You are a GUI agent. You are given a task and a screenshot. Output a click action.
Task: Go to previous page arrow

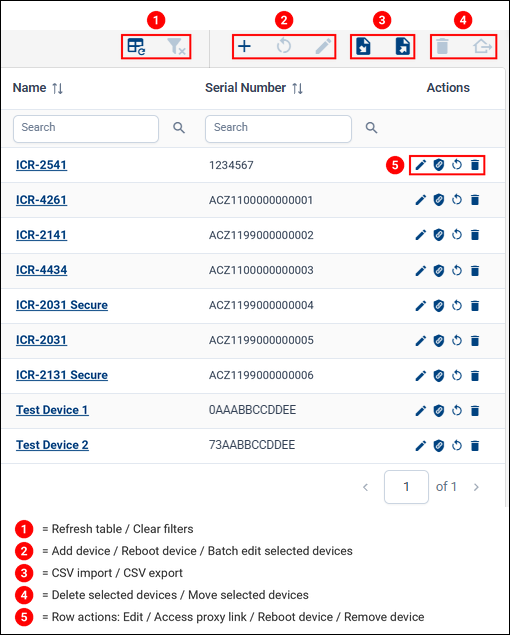point(365,487)
